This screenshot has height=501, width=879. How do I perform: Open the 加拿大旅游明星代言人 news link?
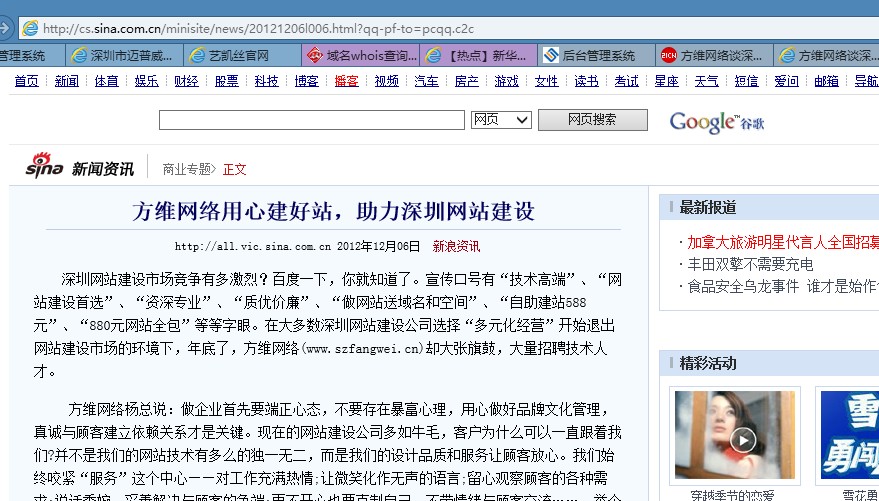coord(782,241)
